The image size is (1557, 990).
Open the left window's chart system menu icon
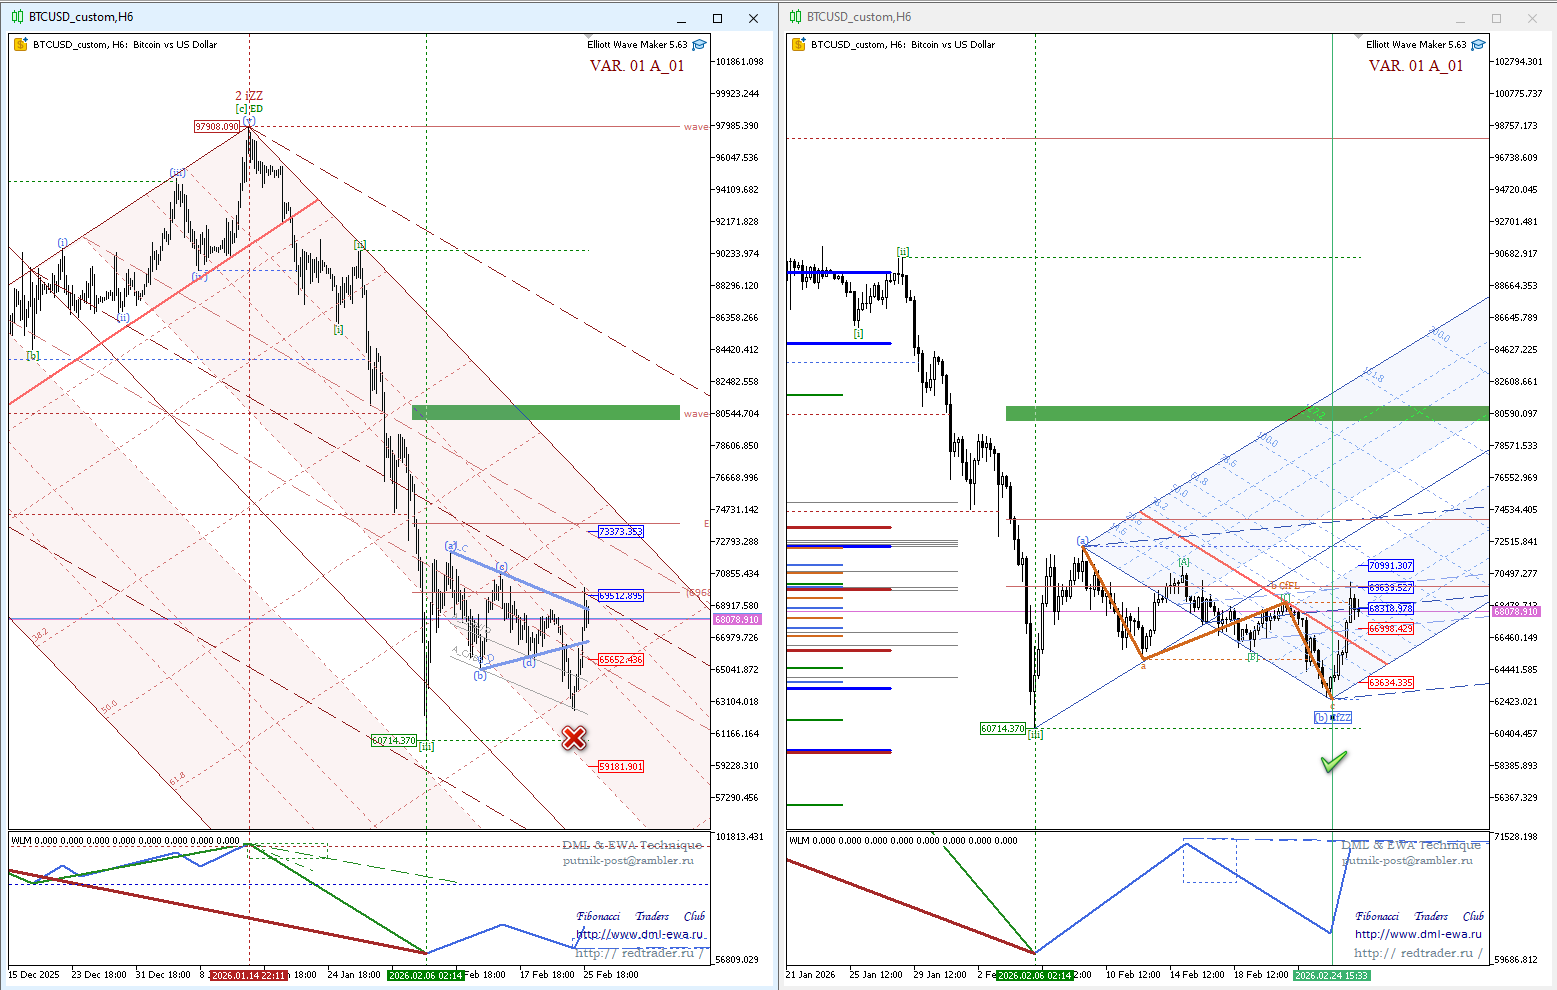point(17,17)
